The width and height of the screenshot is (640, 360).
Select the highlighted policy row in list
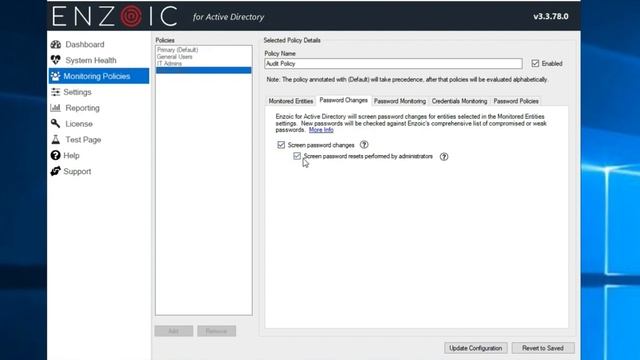click(x=204, y=70)
